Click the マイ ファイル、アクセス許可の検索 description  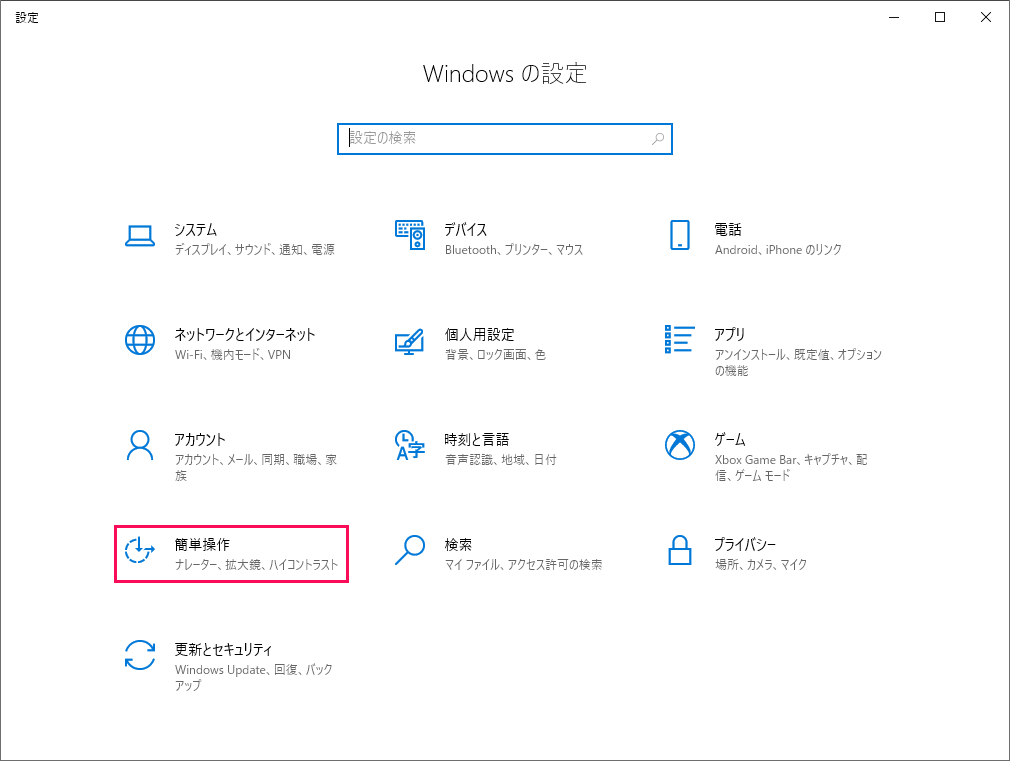click(x=524, y=565)
